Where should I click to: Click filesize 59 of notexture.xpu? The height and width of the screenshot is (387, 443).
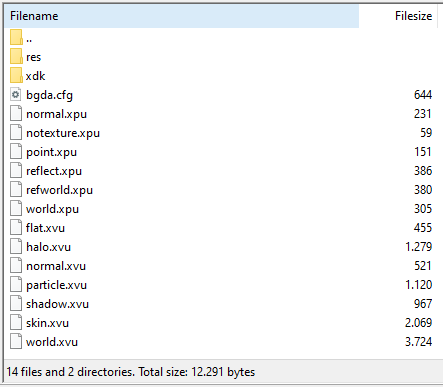(426, 133)
